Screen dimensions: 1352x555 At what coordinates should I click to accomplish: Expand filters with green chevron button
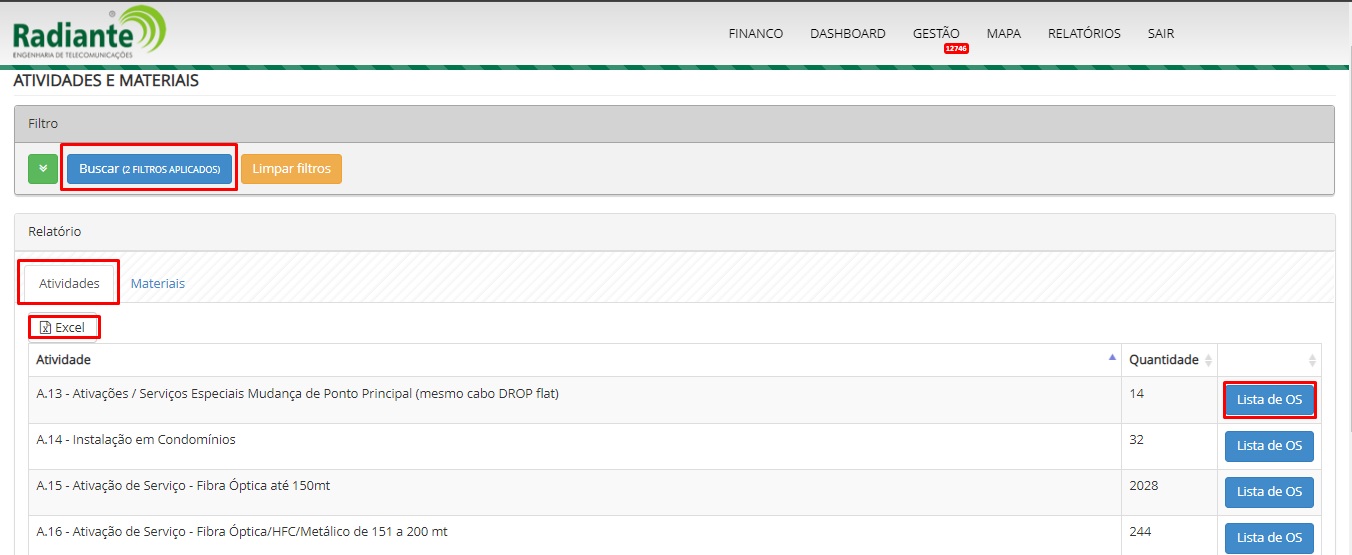43,169
